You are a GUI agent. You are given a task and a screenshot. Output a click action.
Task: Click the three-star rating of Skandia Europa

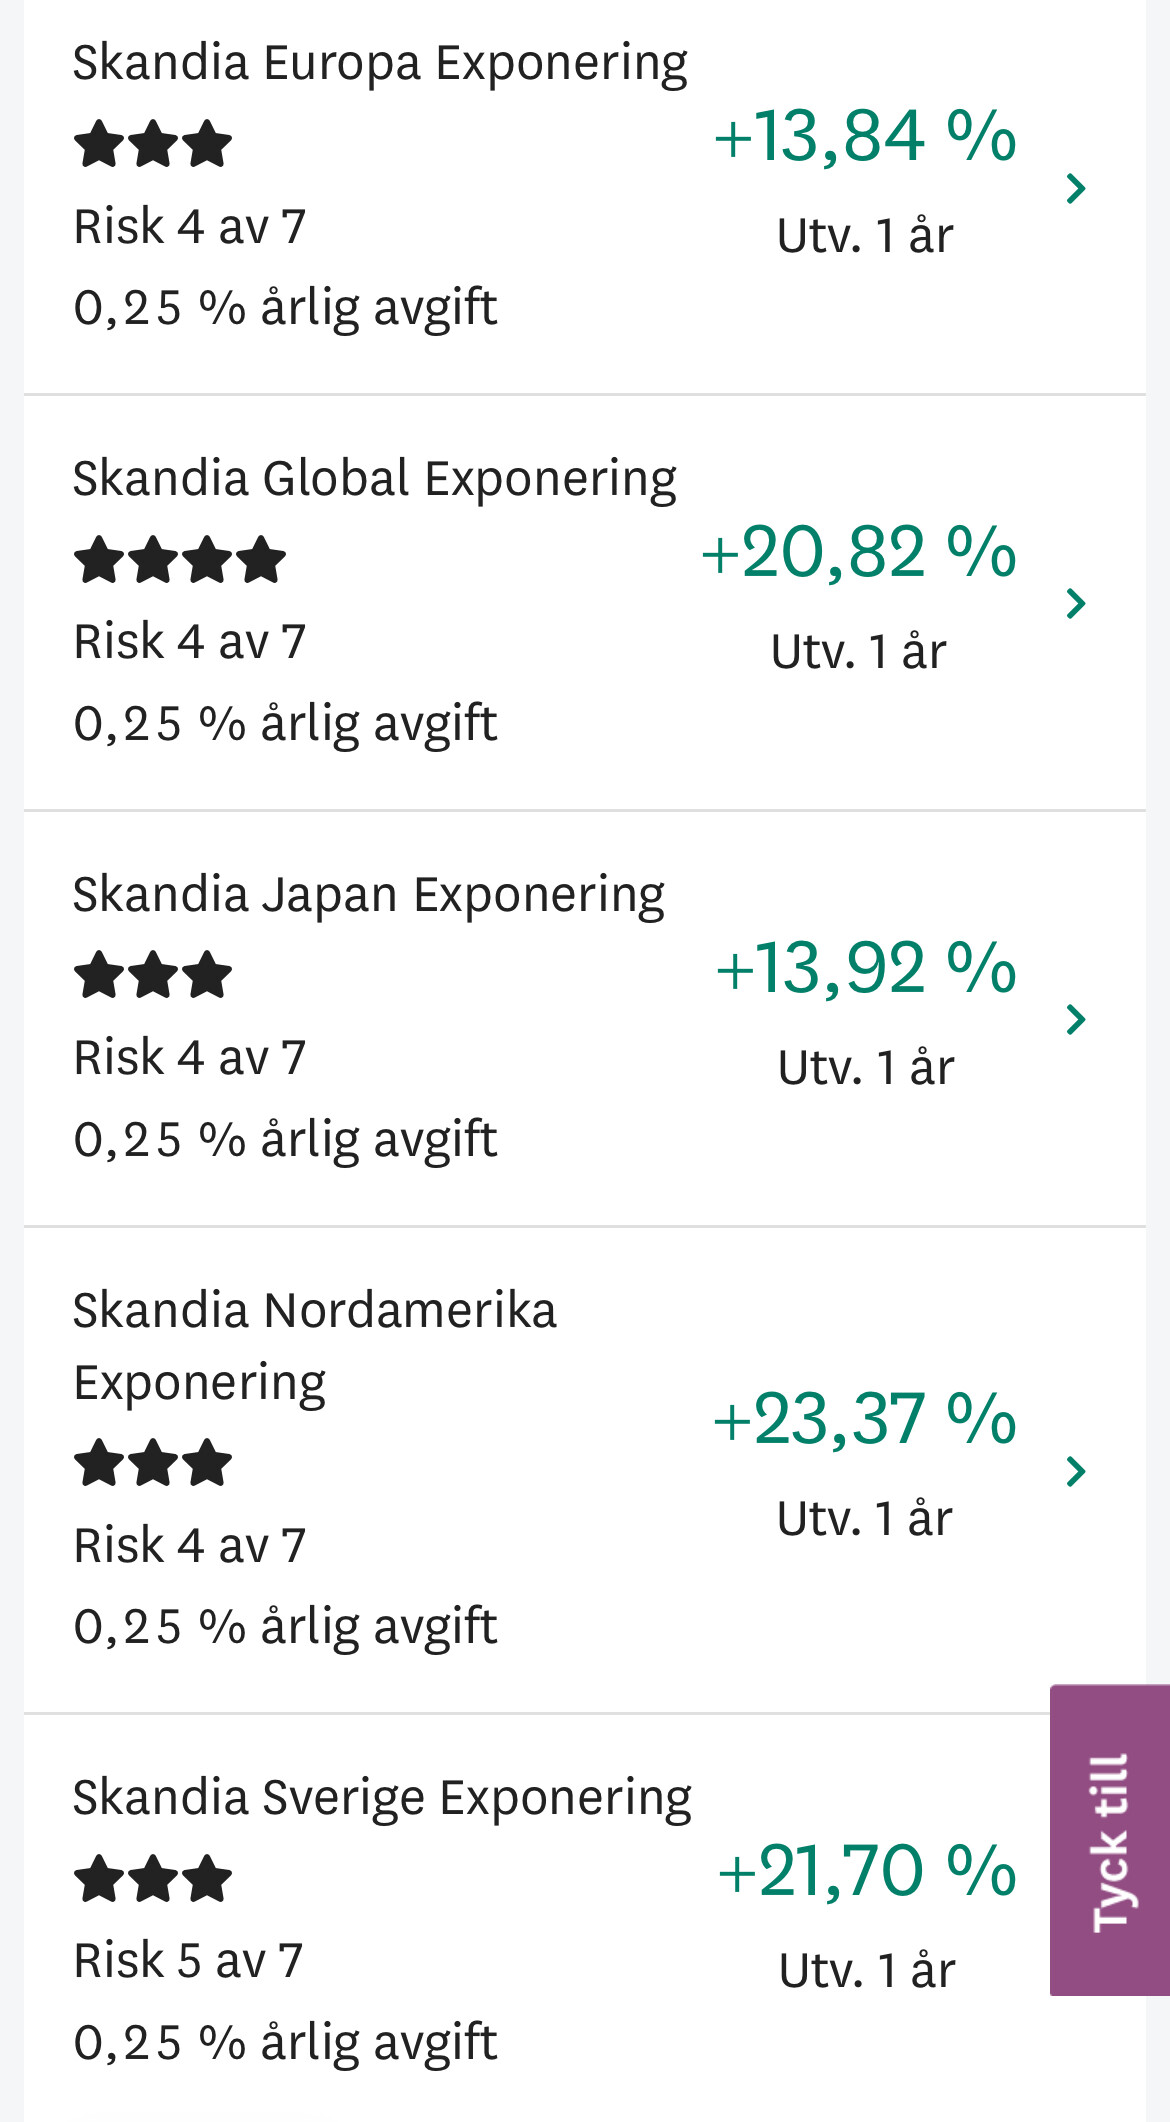tap(153, 144)
